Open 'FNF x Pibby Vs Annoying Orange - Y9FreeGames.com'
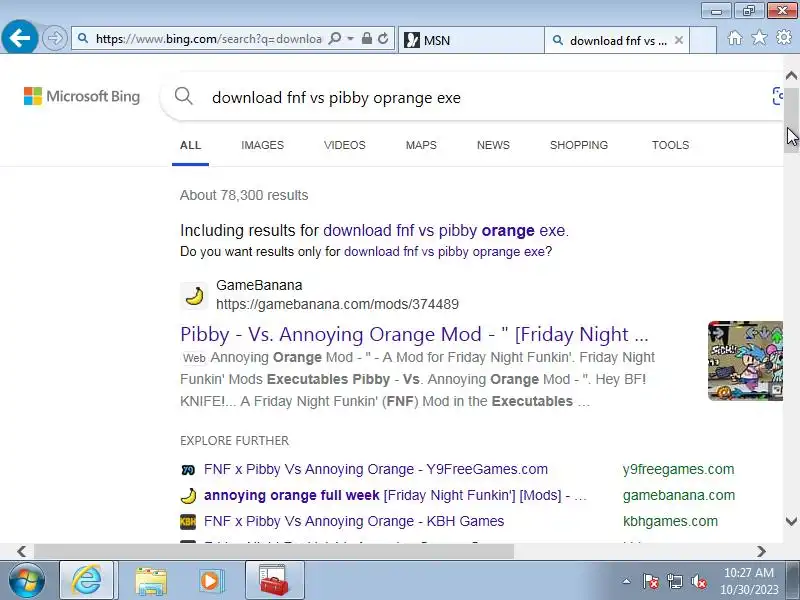Screen dimensions: 800x600 click(x=376, y=469)
